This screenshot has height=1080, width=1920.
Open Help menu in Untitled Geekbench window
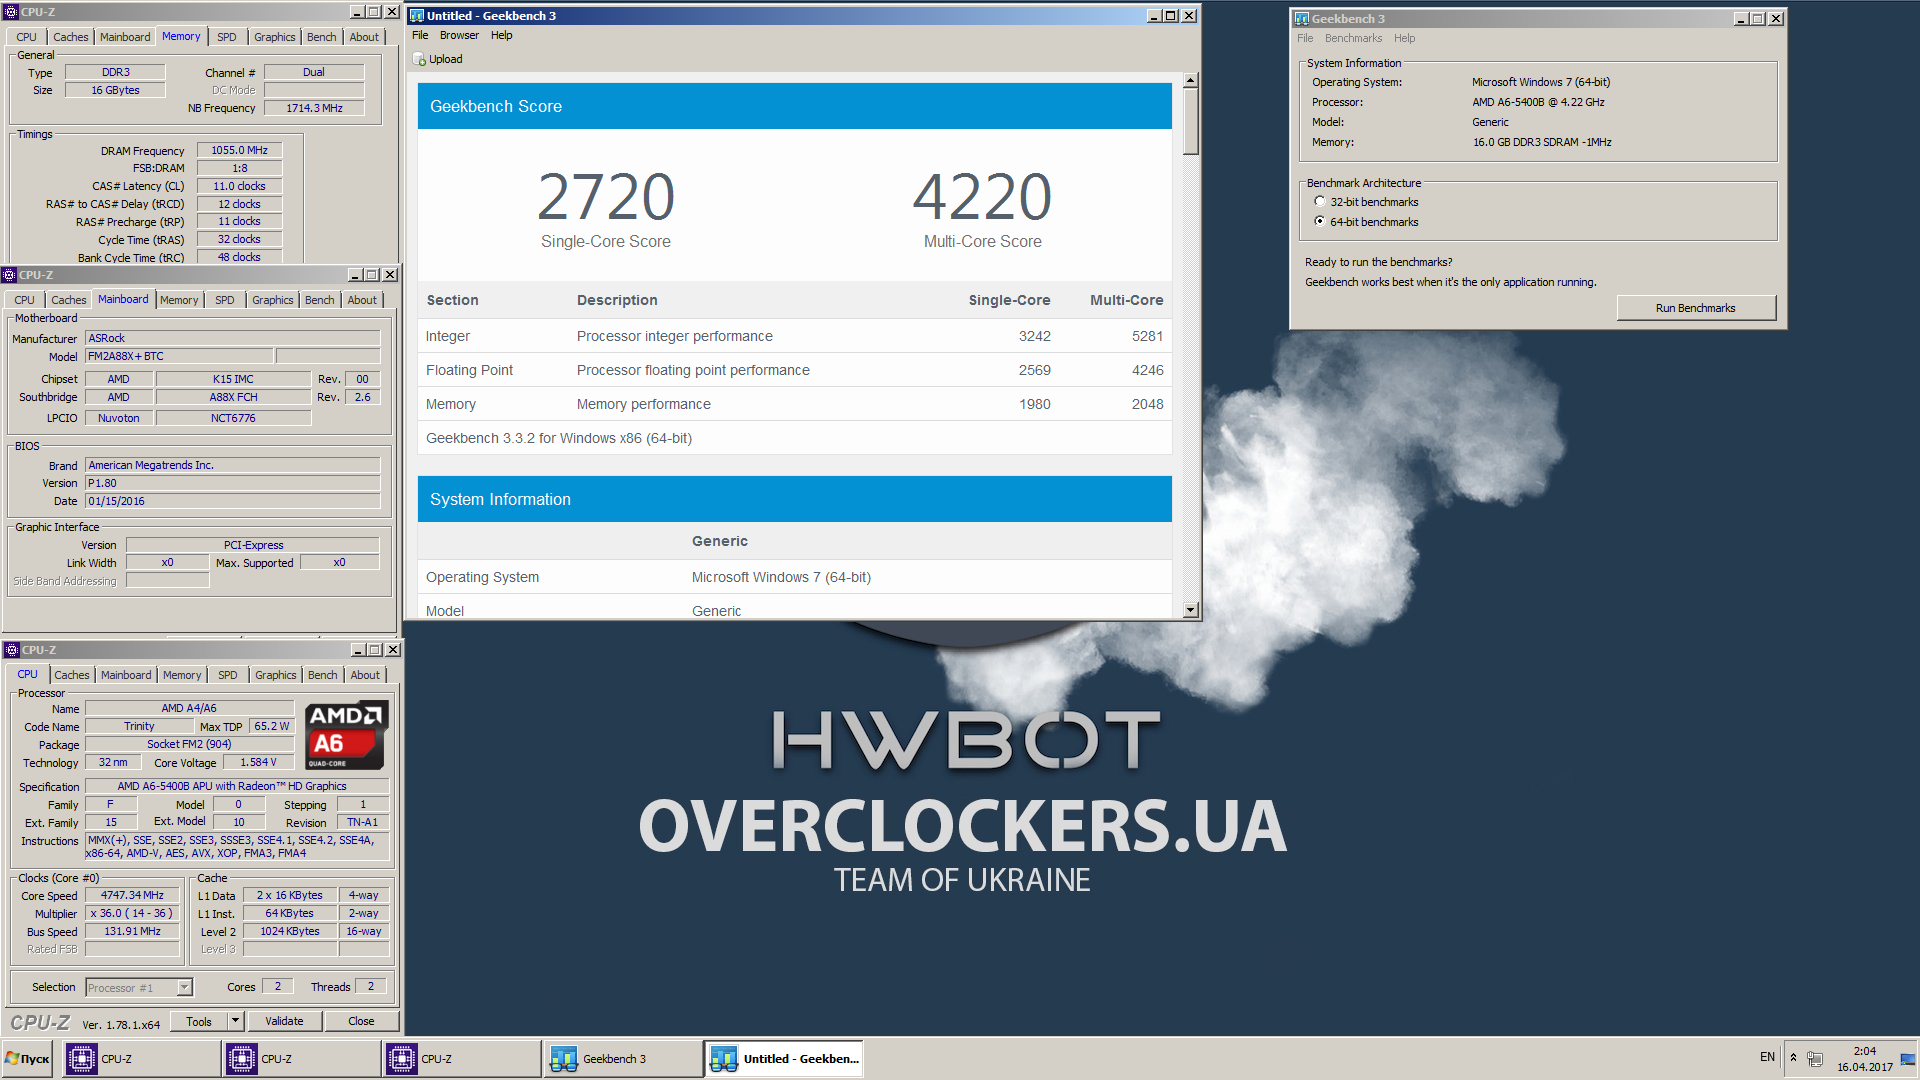point(501,35)
